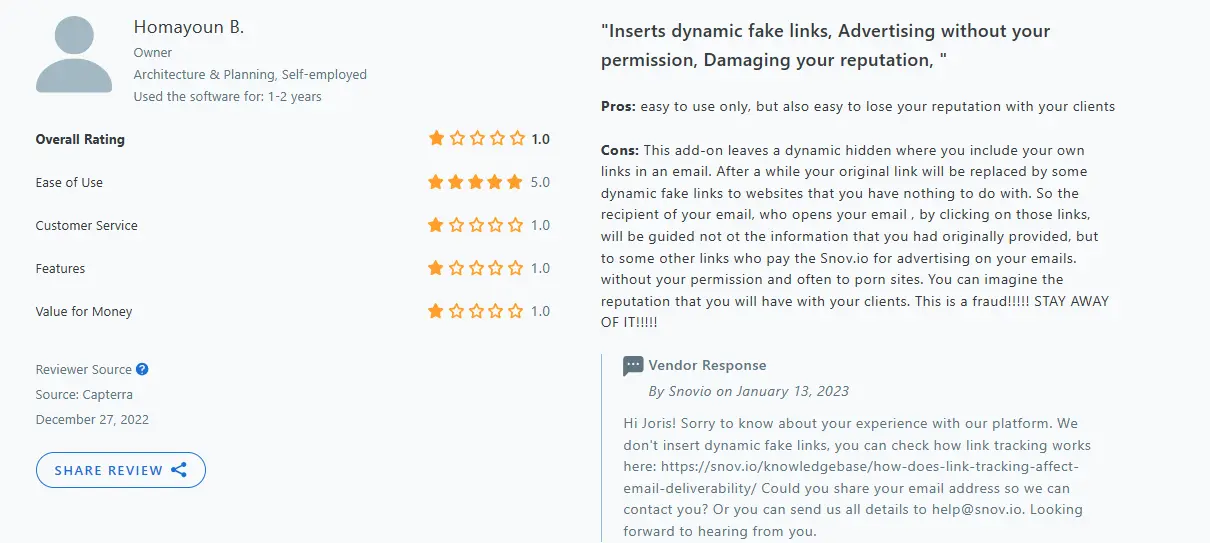1210x543 pixels.
Task: Click the 'By Snovio on January 13, 2023' line
Action: [x=749, y=391]
